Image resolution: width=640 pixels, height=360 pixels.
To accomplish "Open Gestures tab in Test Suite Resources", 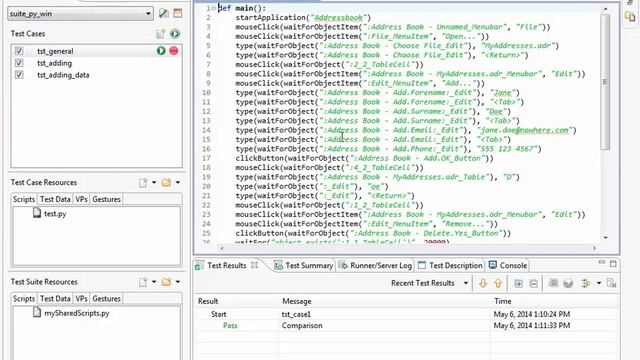I will [107, 298].
